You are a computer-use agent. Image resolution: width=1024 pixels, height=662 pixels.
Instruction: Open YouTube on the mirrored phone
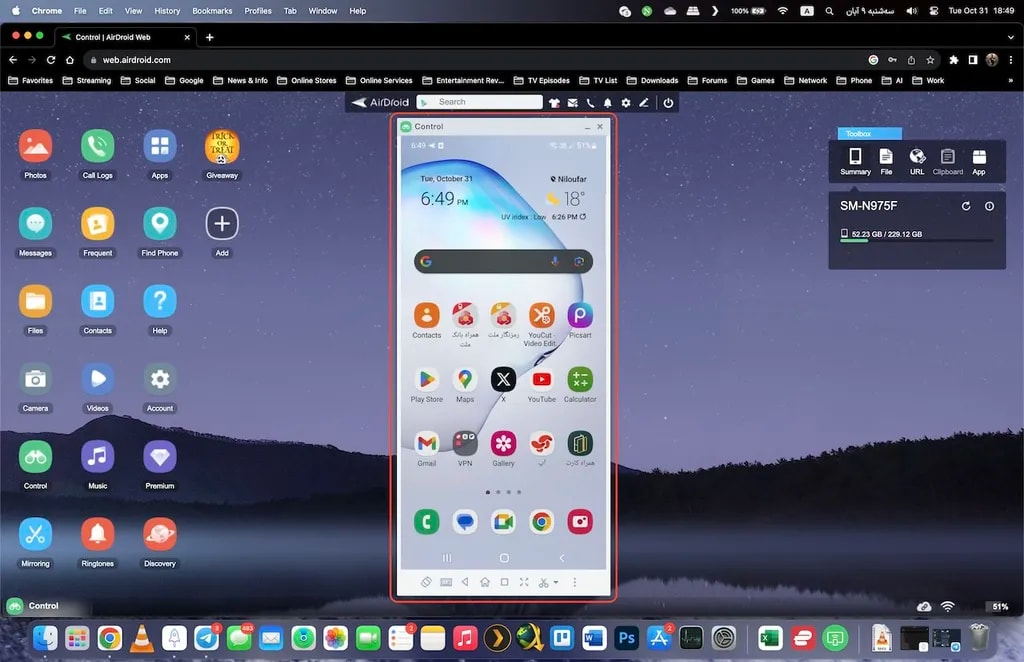coord(541,380)
